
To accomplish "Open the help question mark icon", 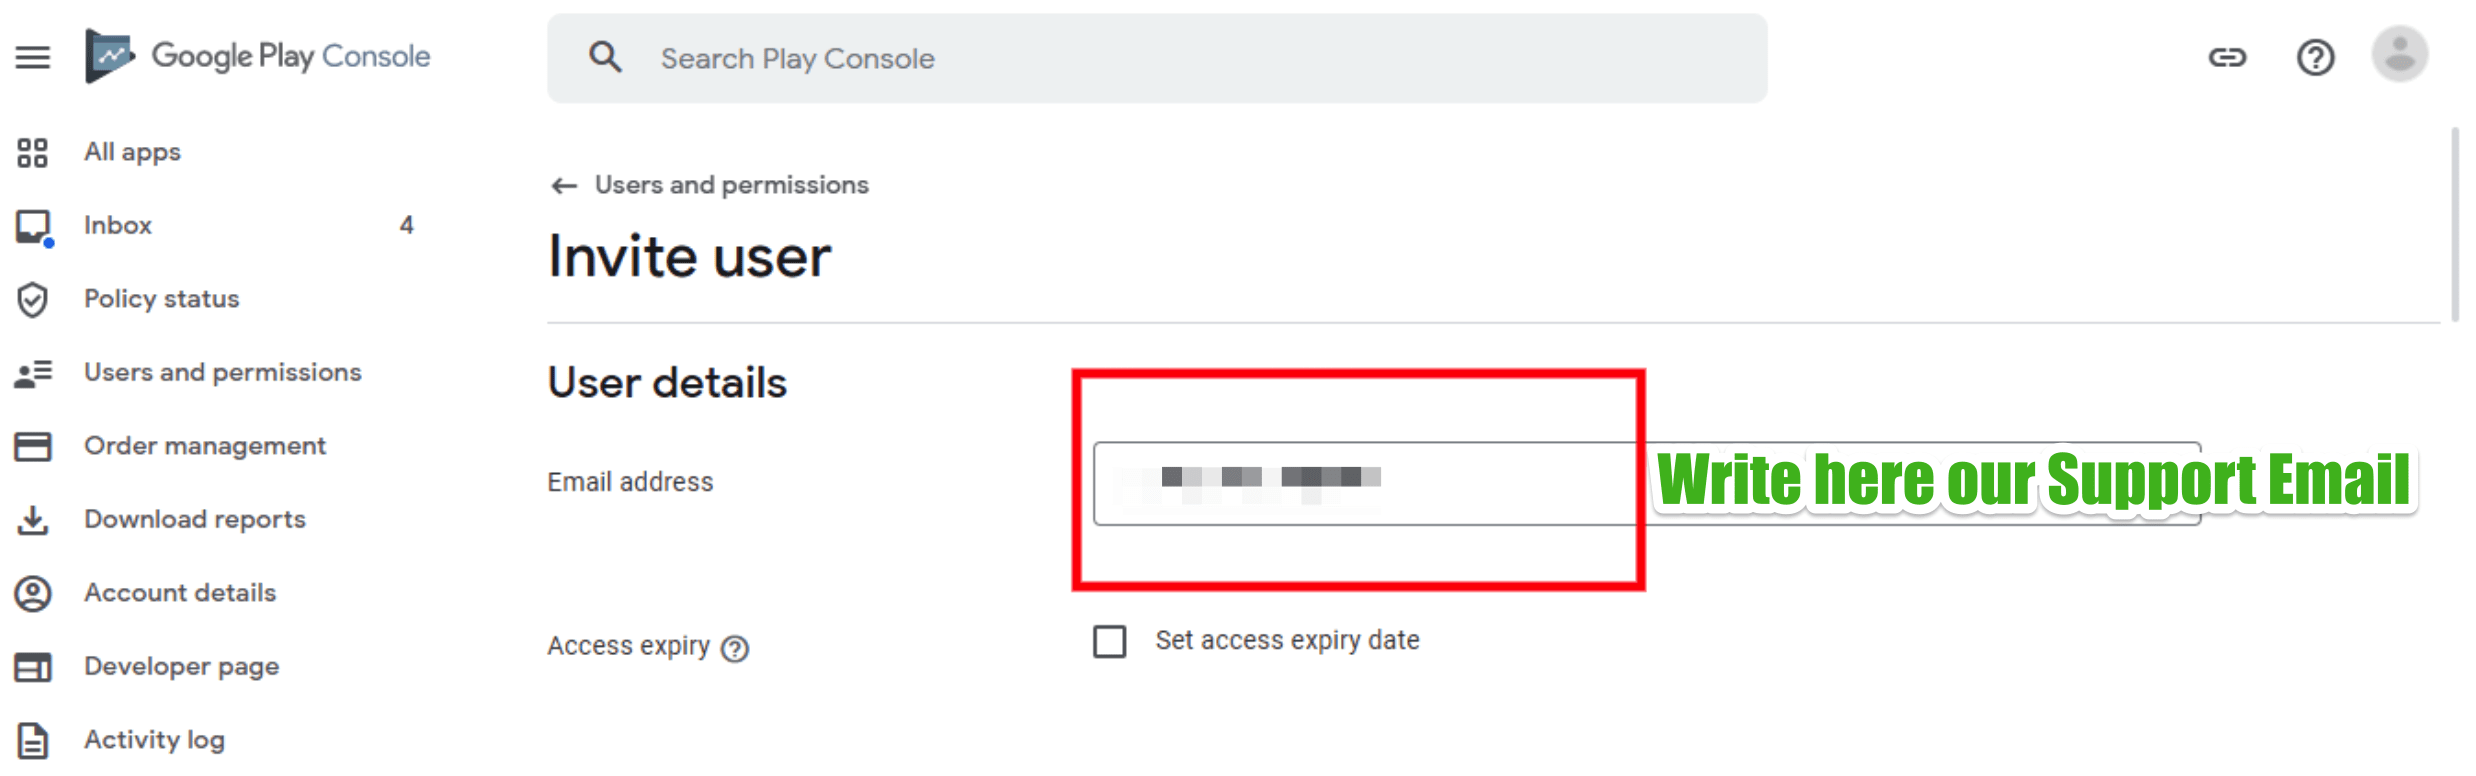I will [x=2315, y=57].
